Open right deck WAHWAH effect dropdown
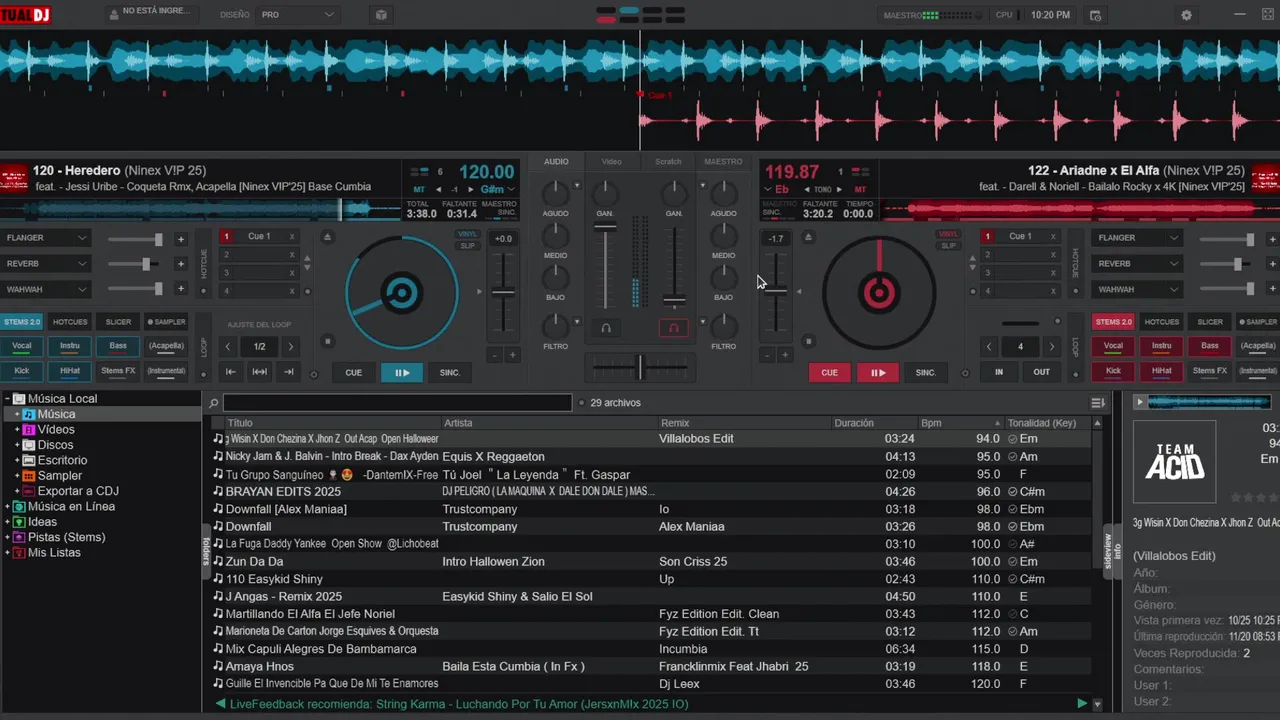The height and width of the screenshot is (720, 1280). click(1138, 290)
